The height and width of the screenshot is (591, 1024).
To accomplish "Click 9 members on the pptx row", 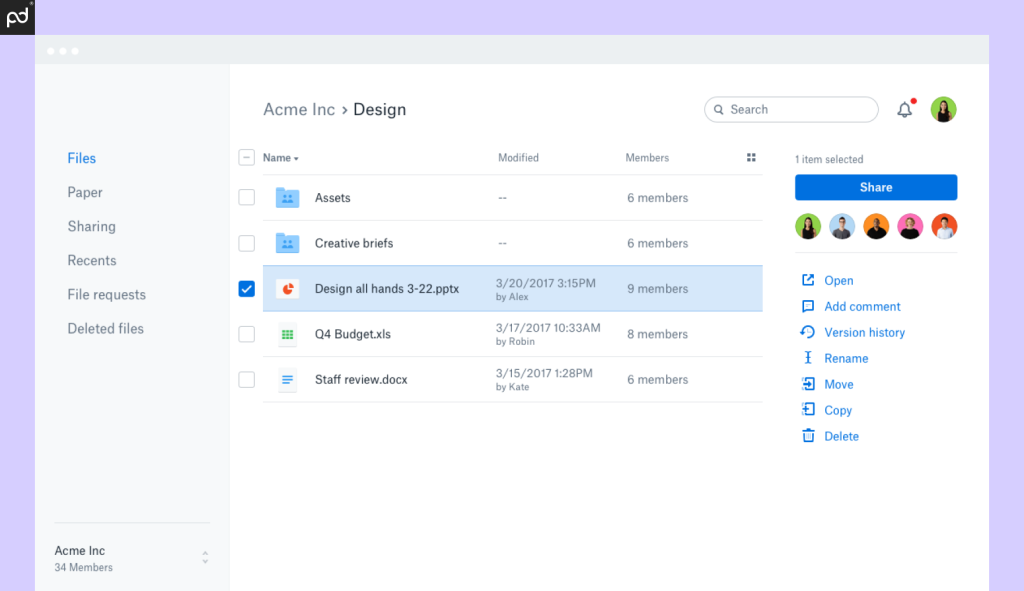I will point(658,289).
